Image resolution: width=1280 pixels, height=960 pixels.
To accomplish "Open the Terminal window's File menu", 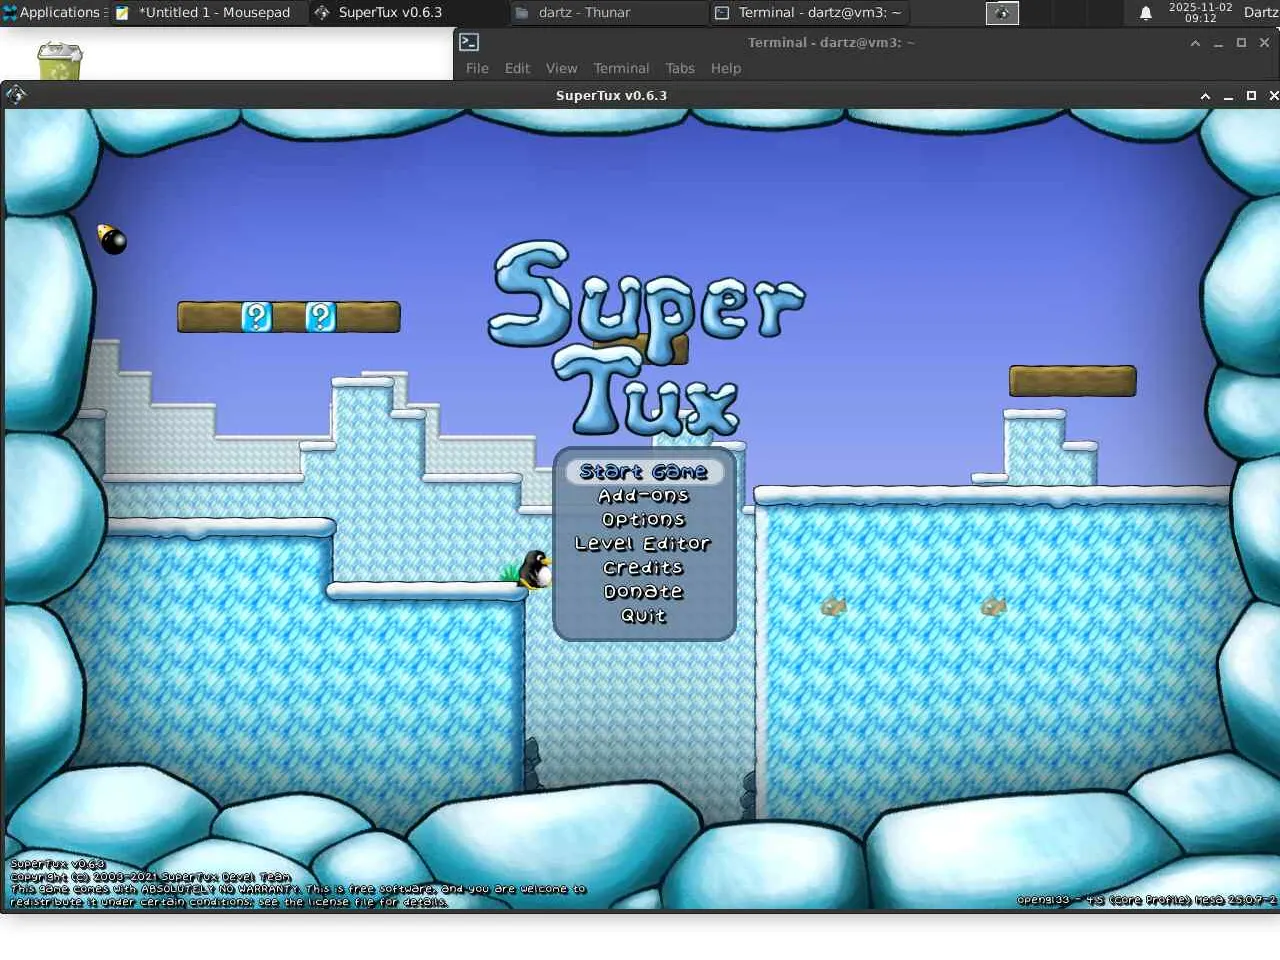I will pyautogui.click(x=477, y=68).
